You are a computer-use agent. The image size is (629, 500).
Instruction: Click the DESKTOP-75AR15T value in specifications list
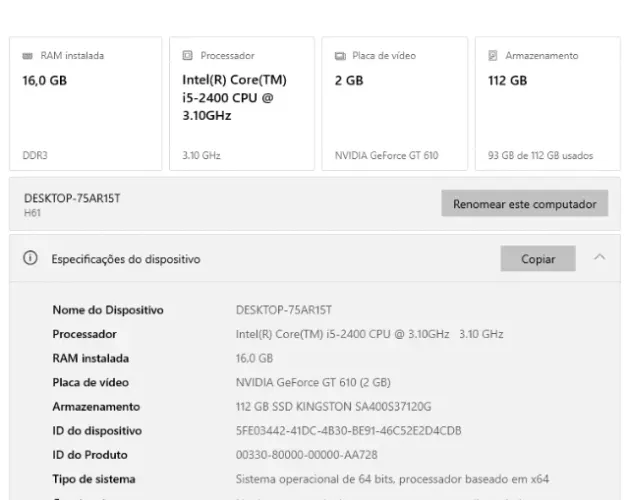[x=284, y=310]
